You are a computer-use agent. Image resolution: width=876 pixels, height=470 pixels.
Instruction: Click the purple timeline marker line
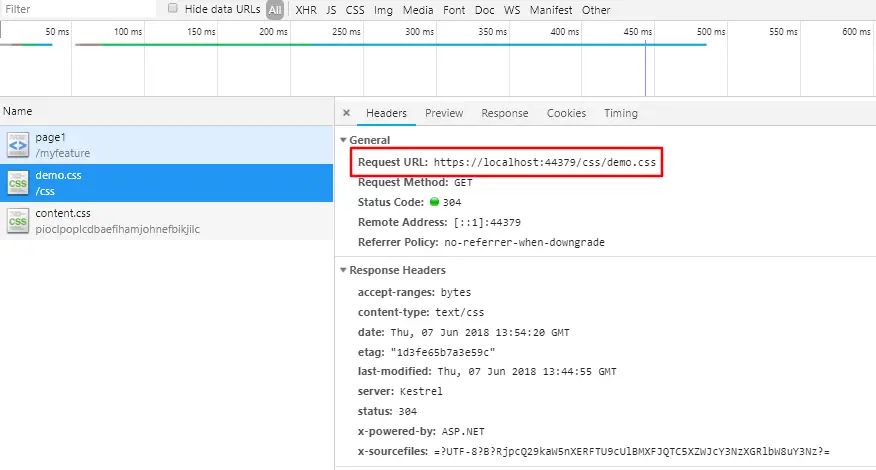click(645, 68)
